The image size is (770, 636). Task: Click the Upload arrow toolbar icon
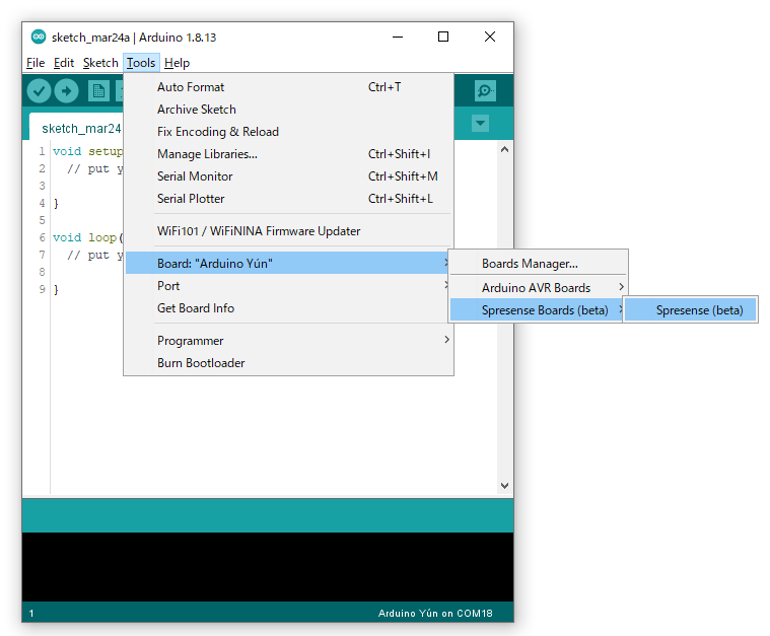click(x=66, y=91)
